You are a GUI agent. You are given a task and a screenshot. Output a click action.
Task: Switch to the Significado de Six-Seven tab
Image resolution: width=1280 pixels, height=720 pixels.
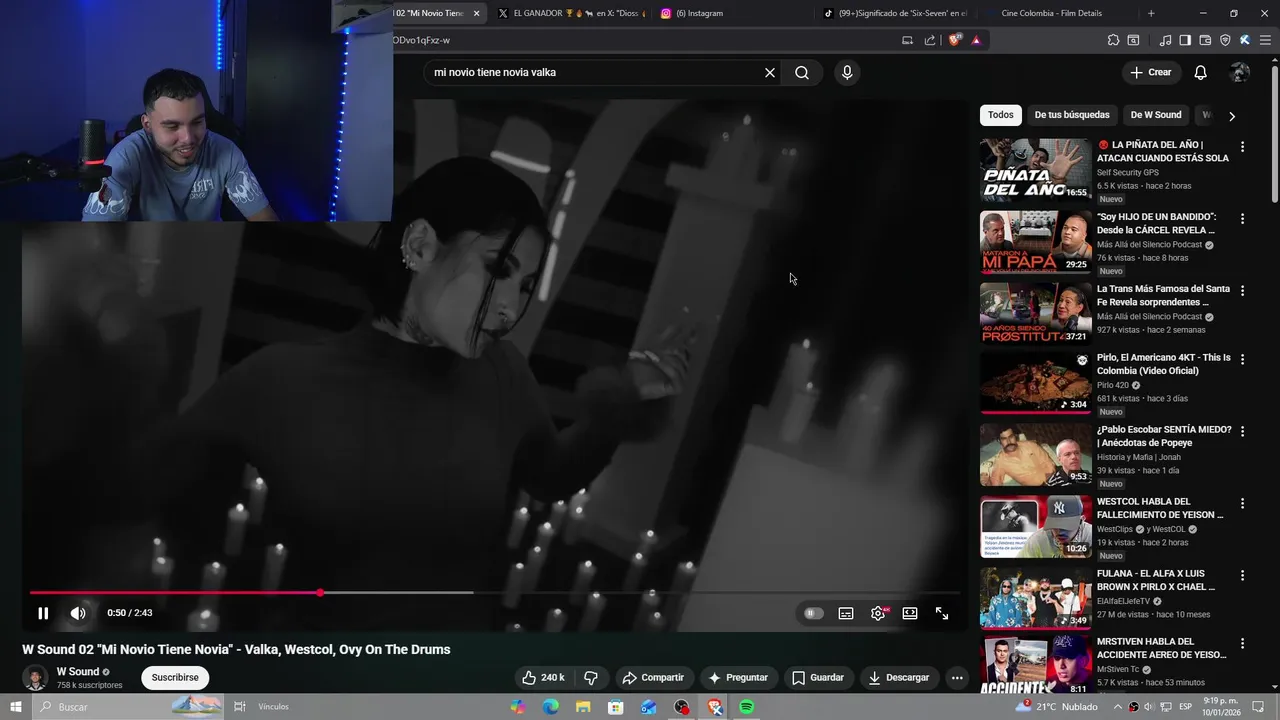click(895, 13)
